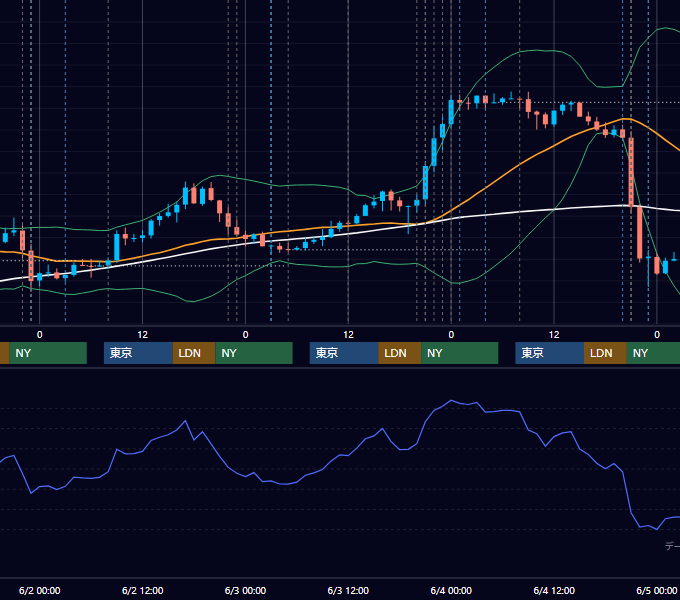Select the 6/3 12:00 date label
Image resolution: width=680 pixels, height=600 pixels.
pos(348,590)
